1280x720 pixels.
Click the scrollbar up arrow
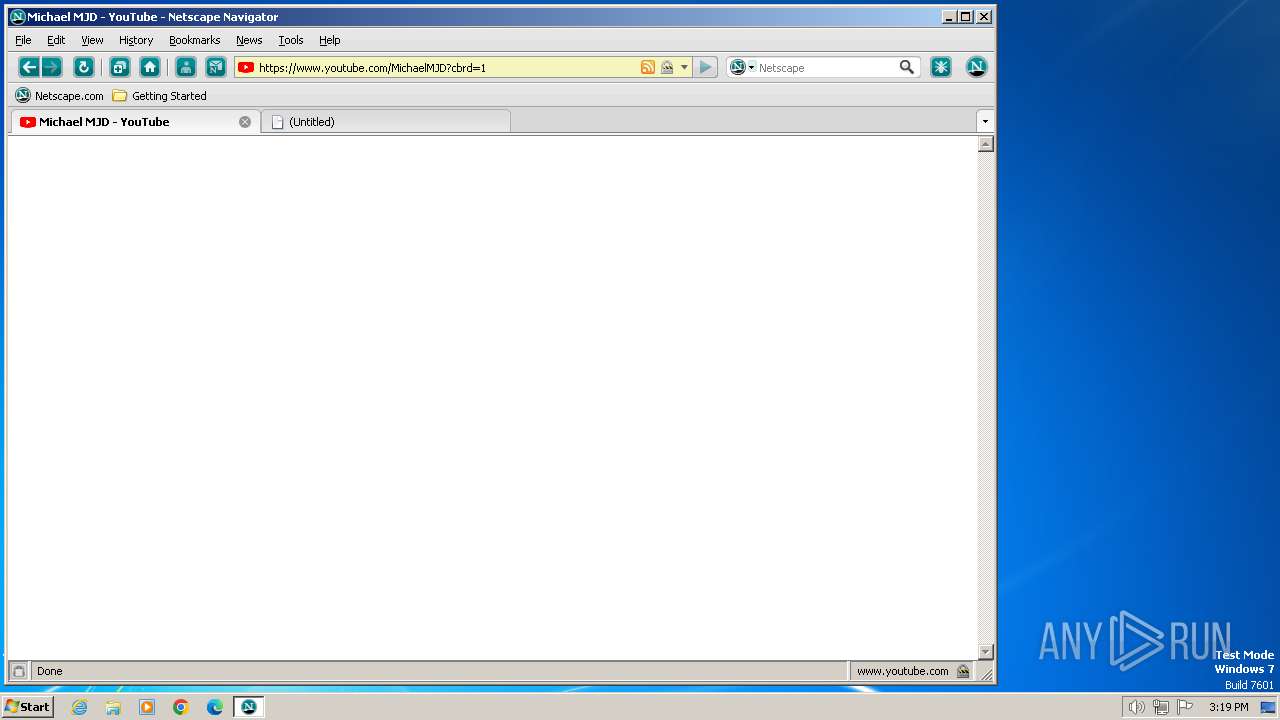[x=985, y=144]
